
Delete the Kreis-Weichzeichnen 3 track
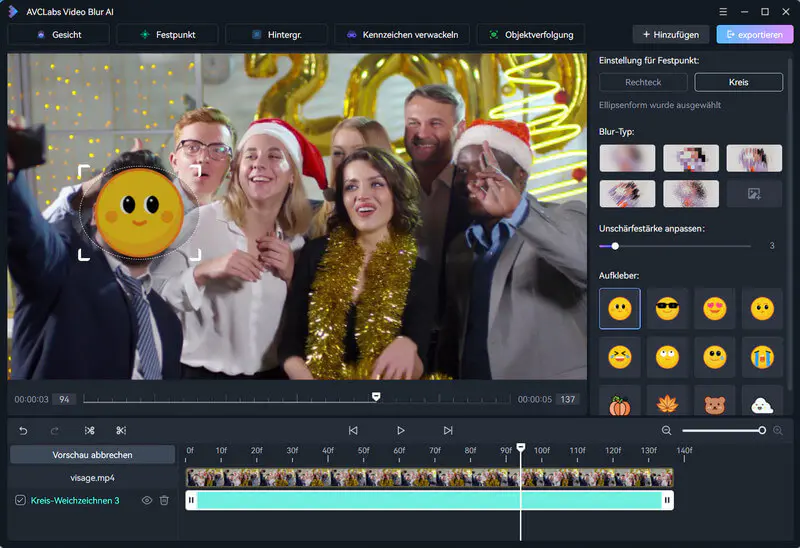164,500
